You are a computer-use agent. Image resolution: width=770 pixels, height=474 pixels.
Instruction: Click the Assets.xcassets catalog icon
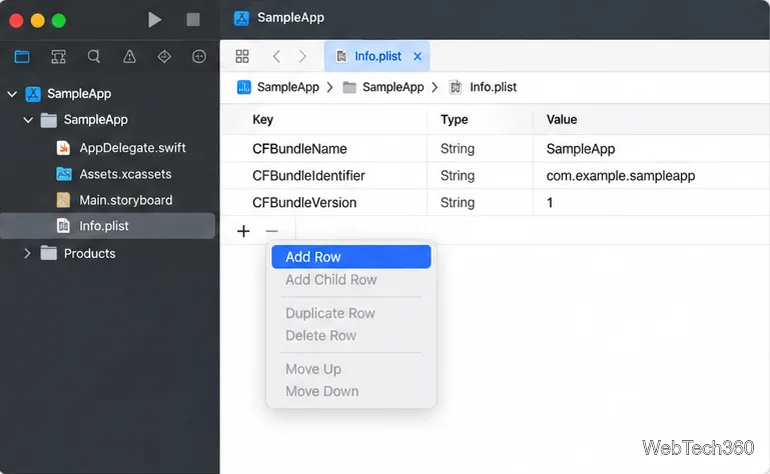point(64,174)
